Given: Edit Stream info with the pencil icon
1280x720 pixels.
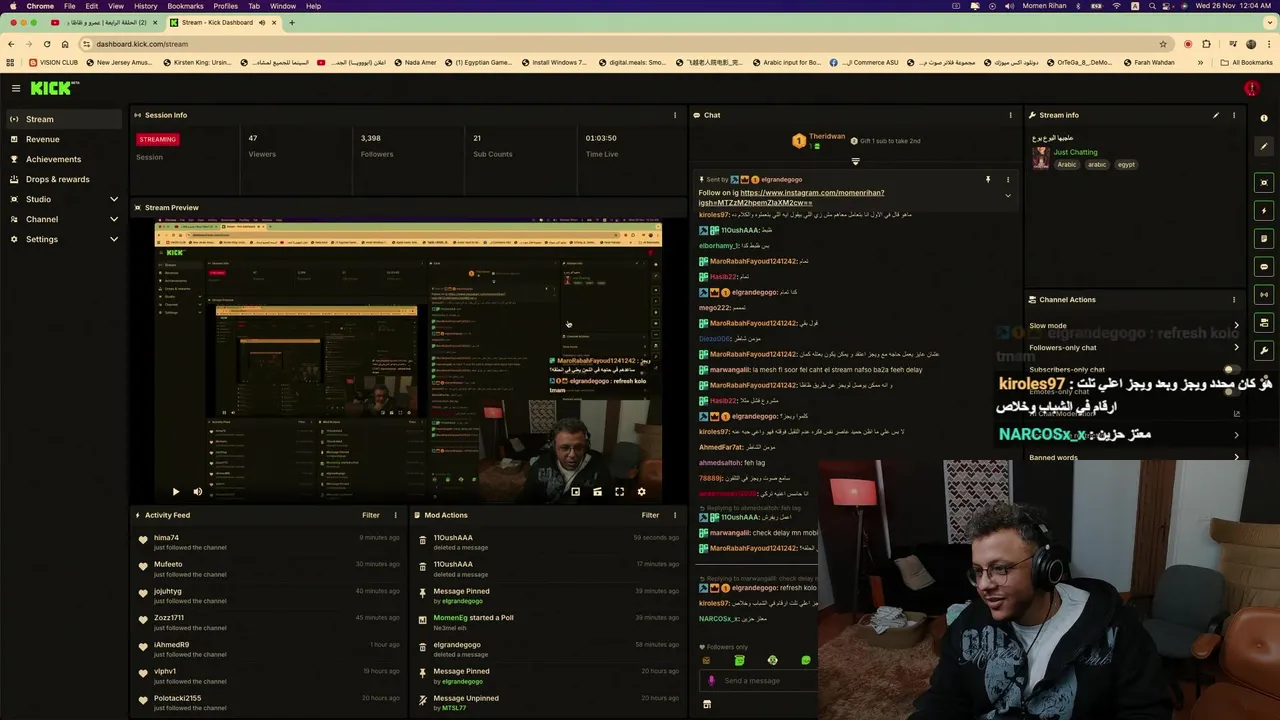Looking at the screenshot, I should [1216, 115].
